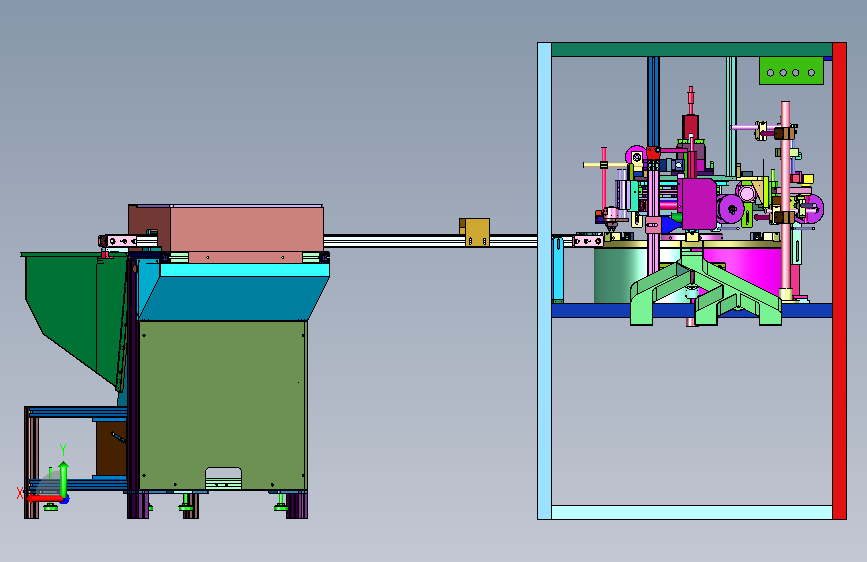
Task: Click the red X axis arrow of the triad
Action: [43, 499]
